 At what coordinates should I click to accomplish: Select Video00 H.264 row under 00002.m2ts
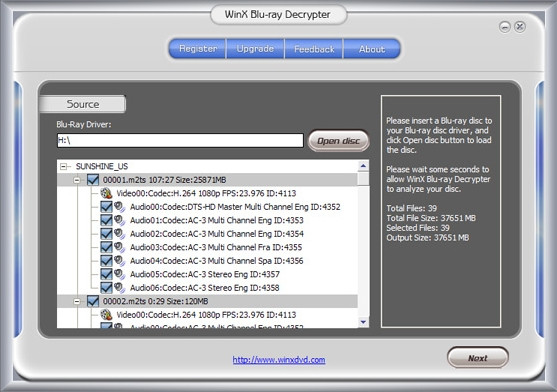[206, 315]
